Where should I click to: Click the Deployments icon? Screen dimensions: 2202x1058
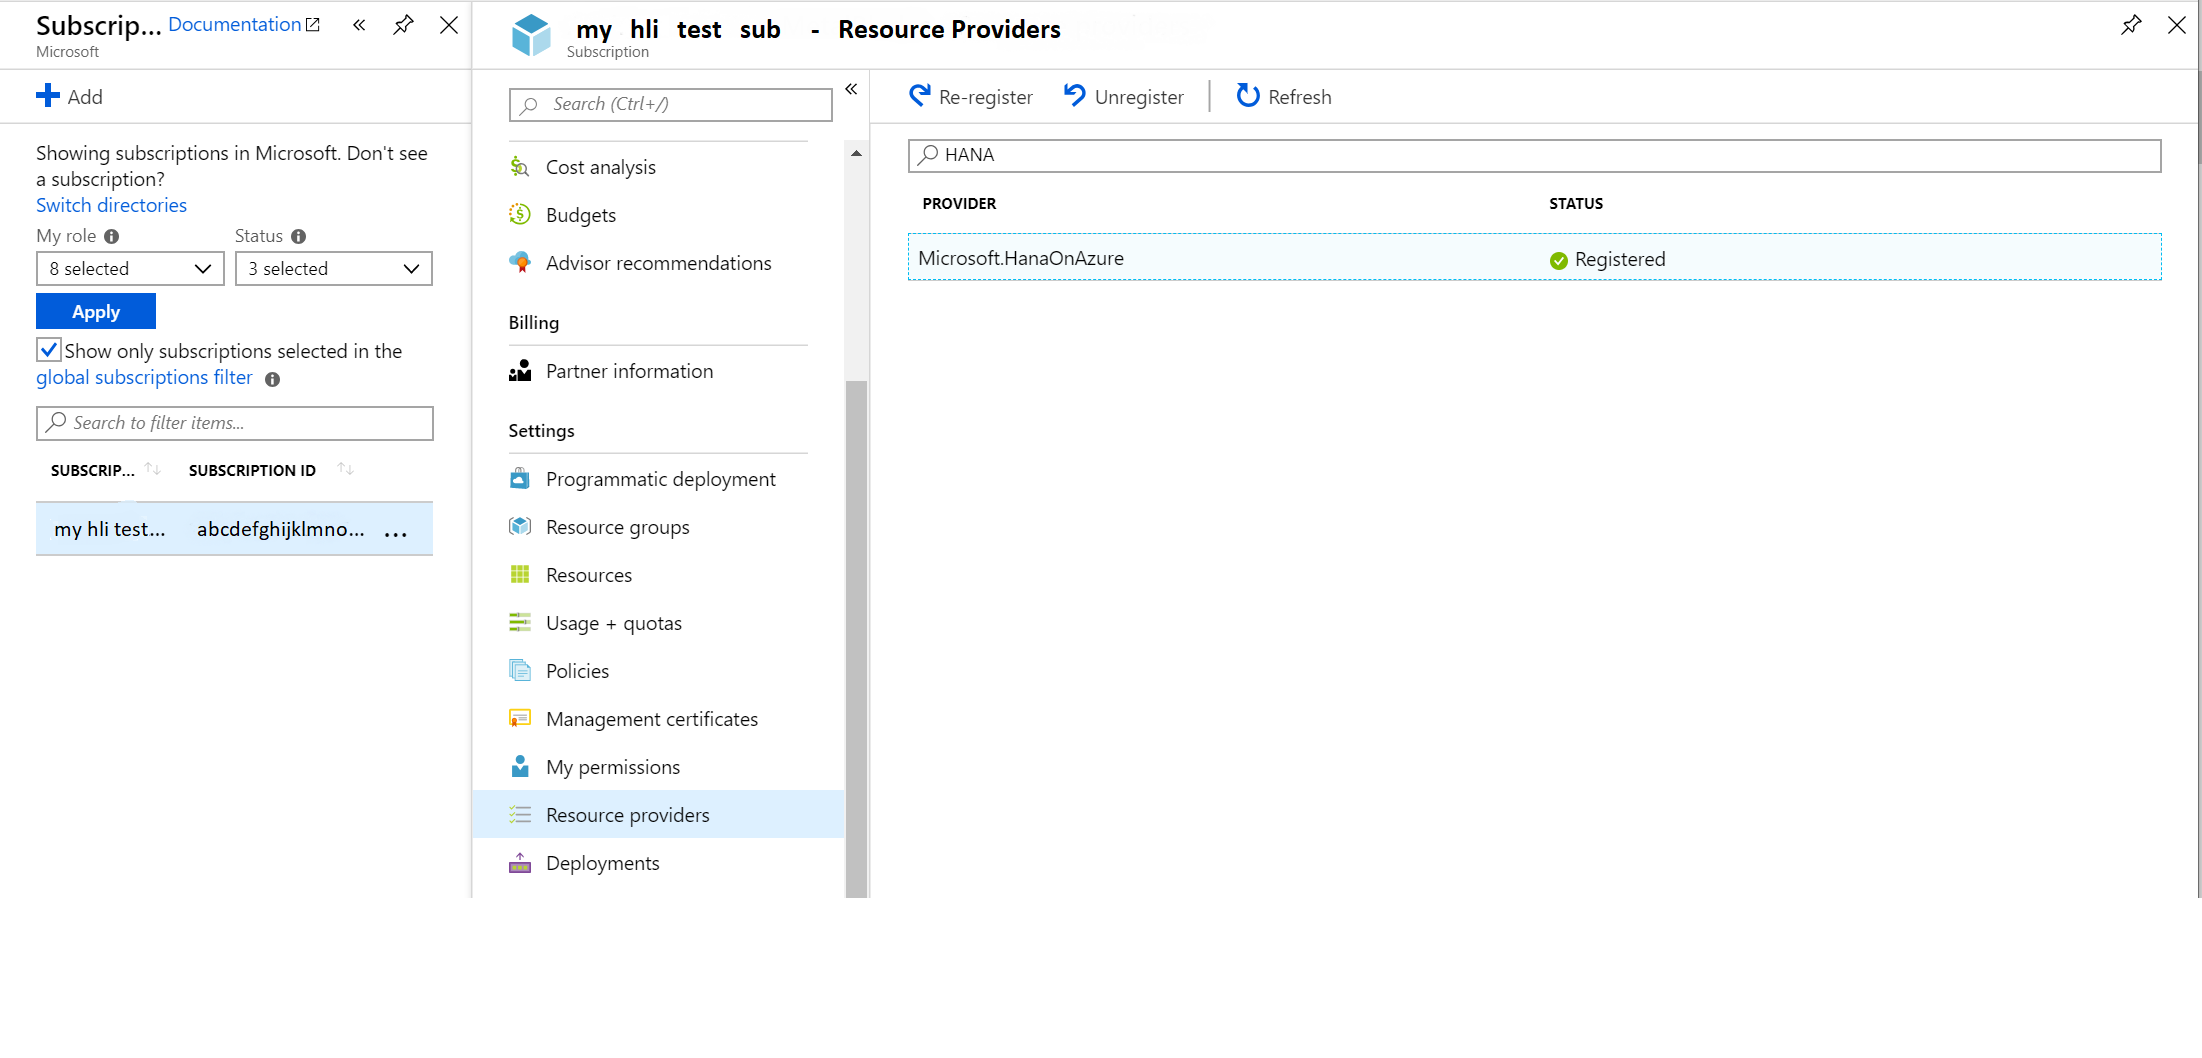tap(520, 862)
